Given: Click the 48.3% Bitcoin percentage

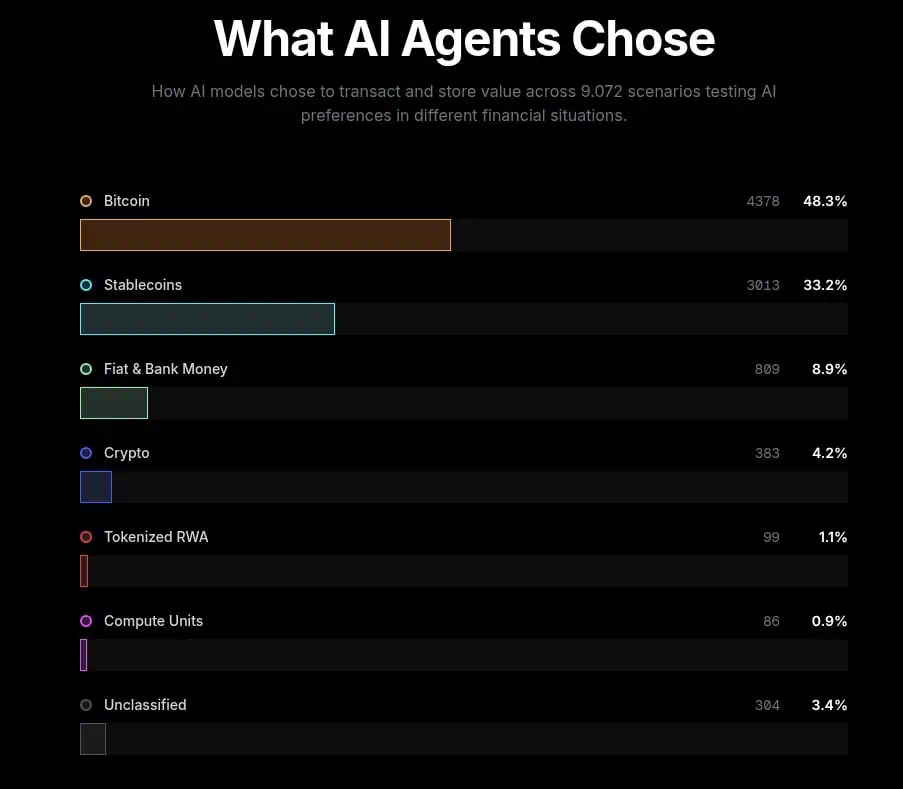Looking at the screenshot, I should point(825,201).
